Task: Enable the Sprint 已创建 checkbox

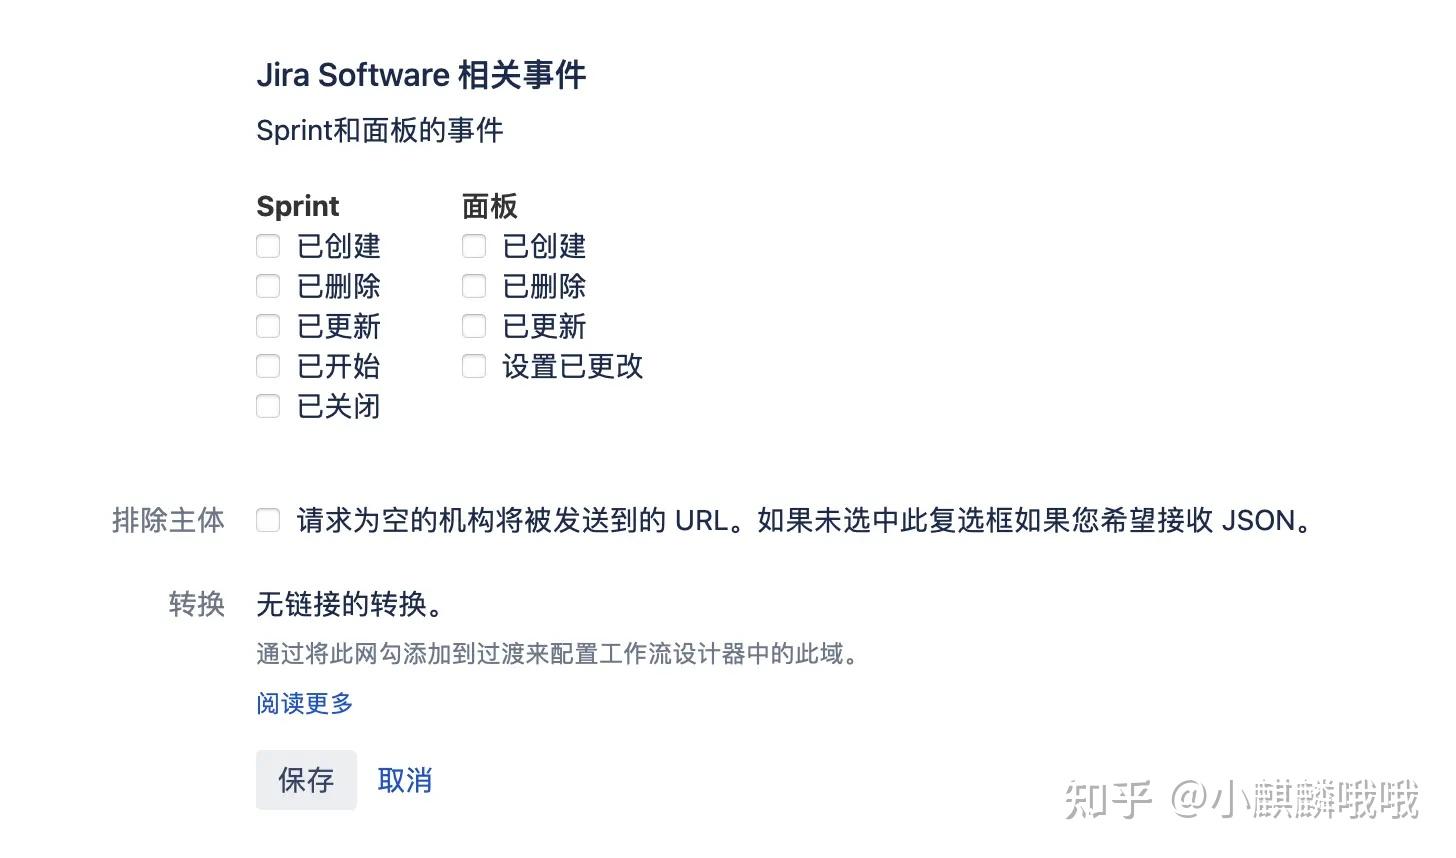Action: [267, 246]
